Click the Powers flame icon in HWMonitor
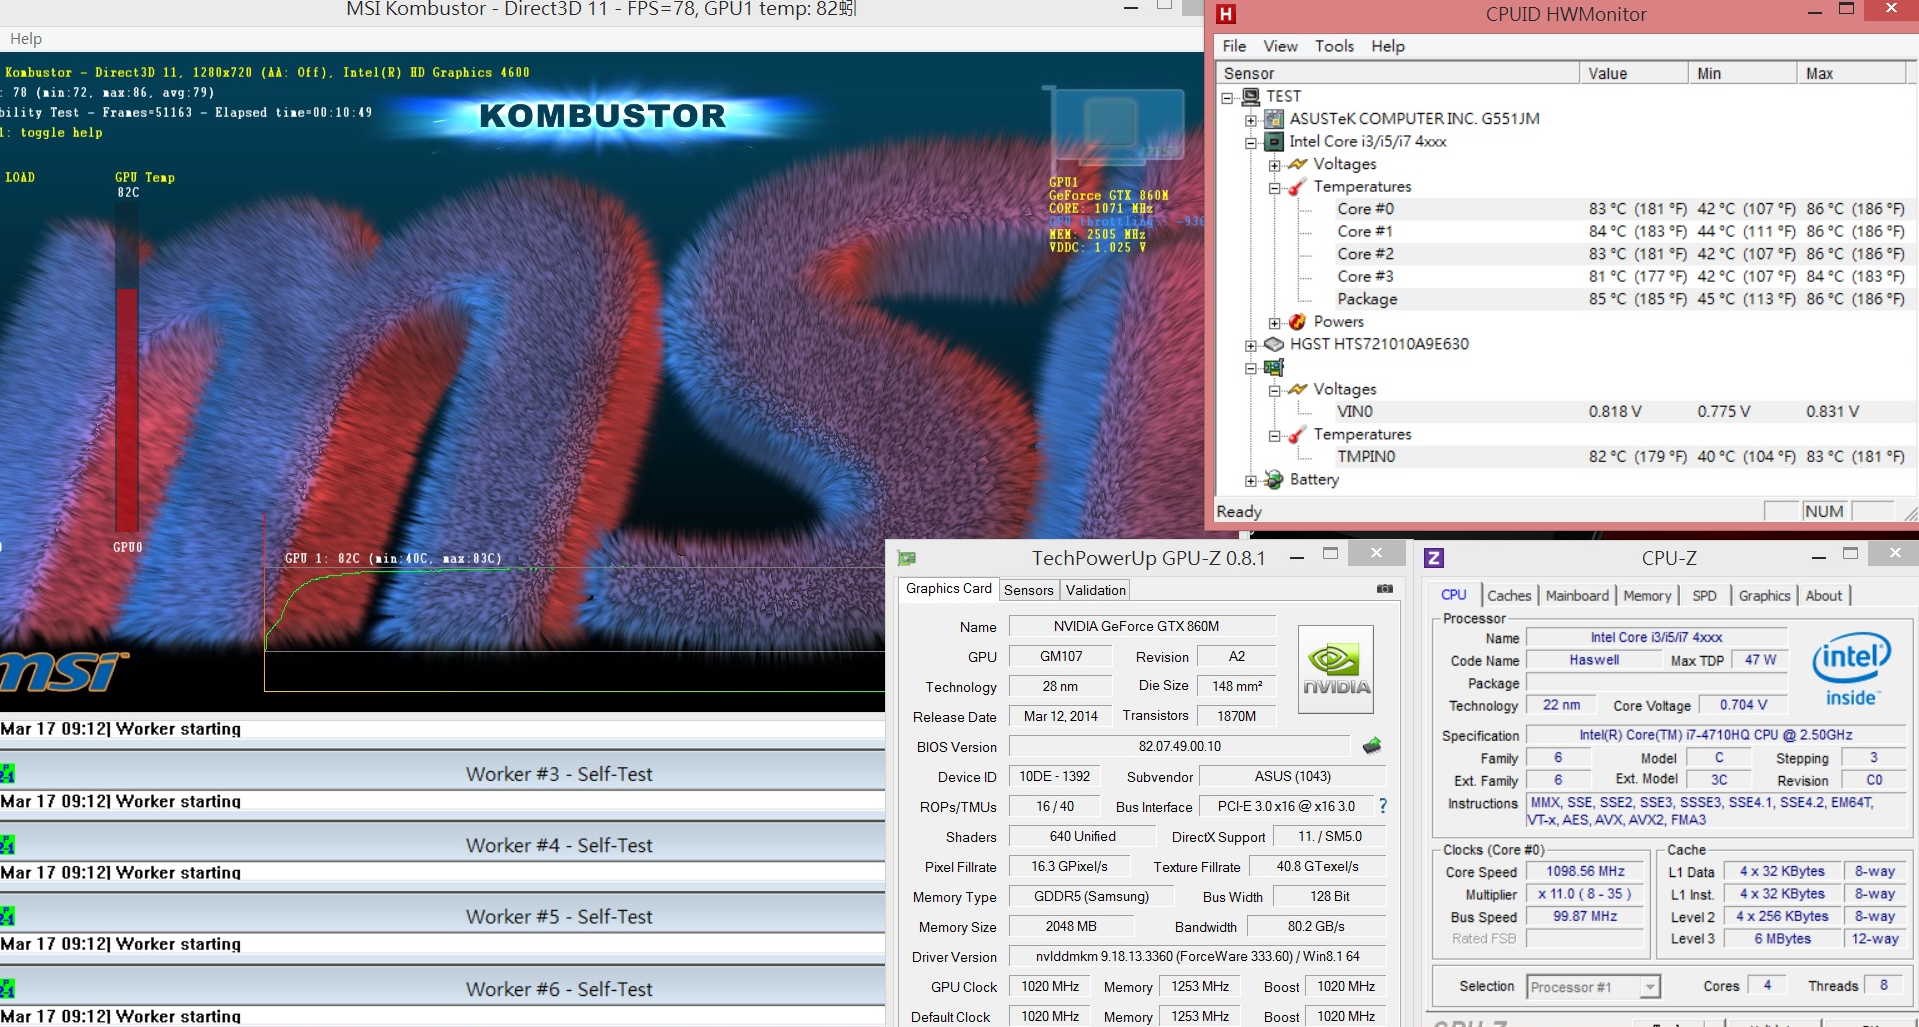This screenshot has width=1919, height=1027. (x=1298, y=322)
